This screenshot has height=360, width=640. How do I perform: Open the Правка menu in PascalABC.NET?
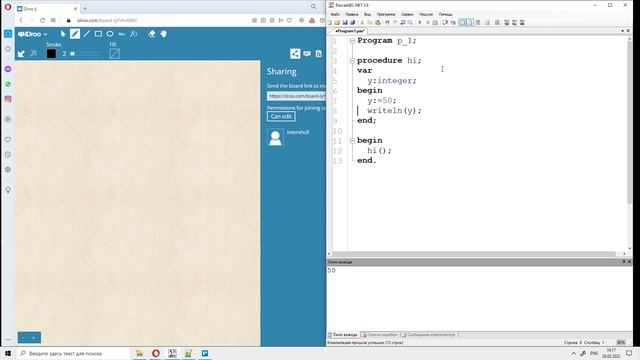click(351, 14)
